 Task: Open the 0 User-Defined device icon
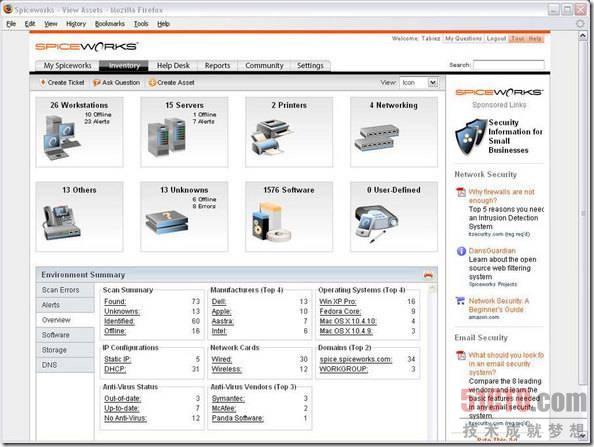pos(377,224)
